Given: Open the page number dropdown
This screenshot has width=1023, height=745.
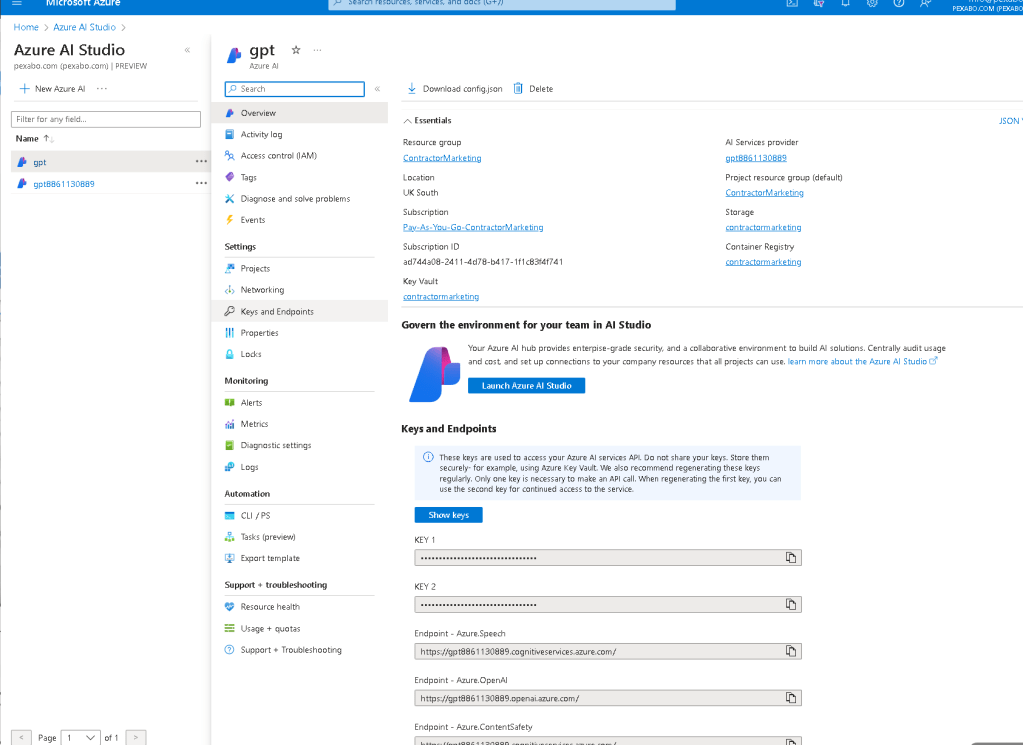Looking at the screenshot, I should pyautogui.click(x=81, y=738).
